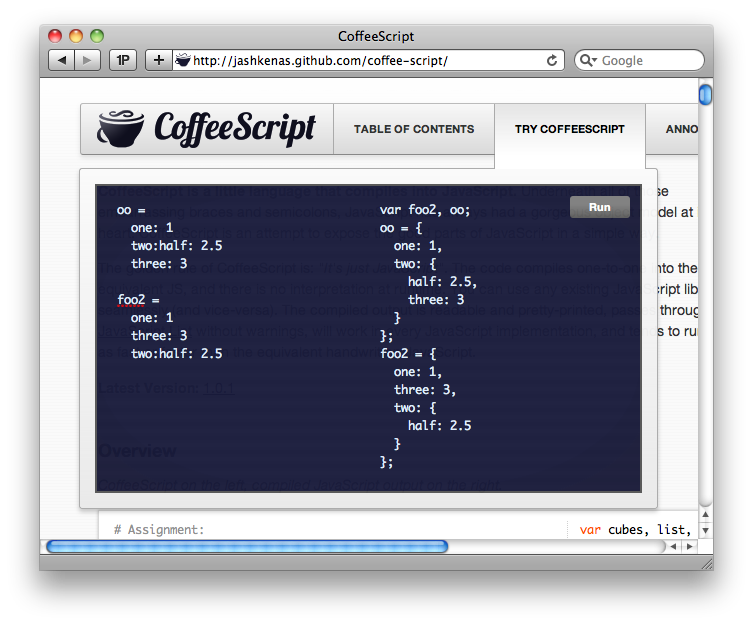Open the partially visible Annotated Source tab
753x625 pixels.
(x=682, y=129)
